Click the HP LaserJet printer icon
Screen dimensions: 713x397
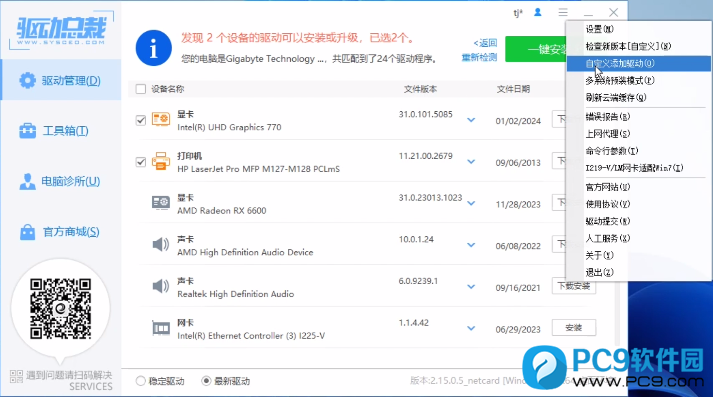[161, 162]
